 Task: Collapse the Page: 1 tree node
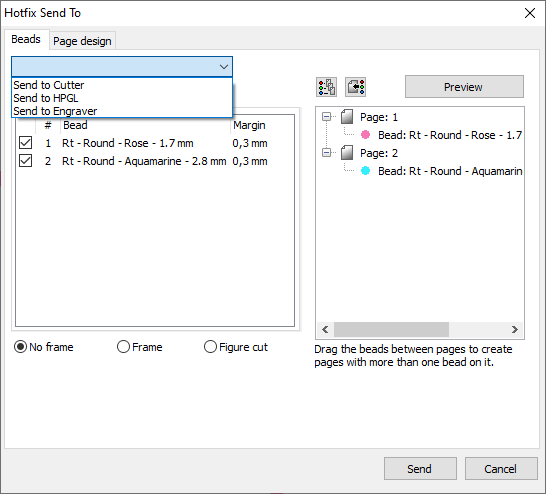(x=326, y=117)
